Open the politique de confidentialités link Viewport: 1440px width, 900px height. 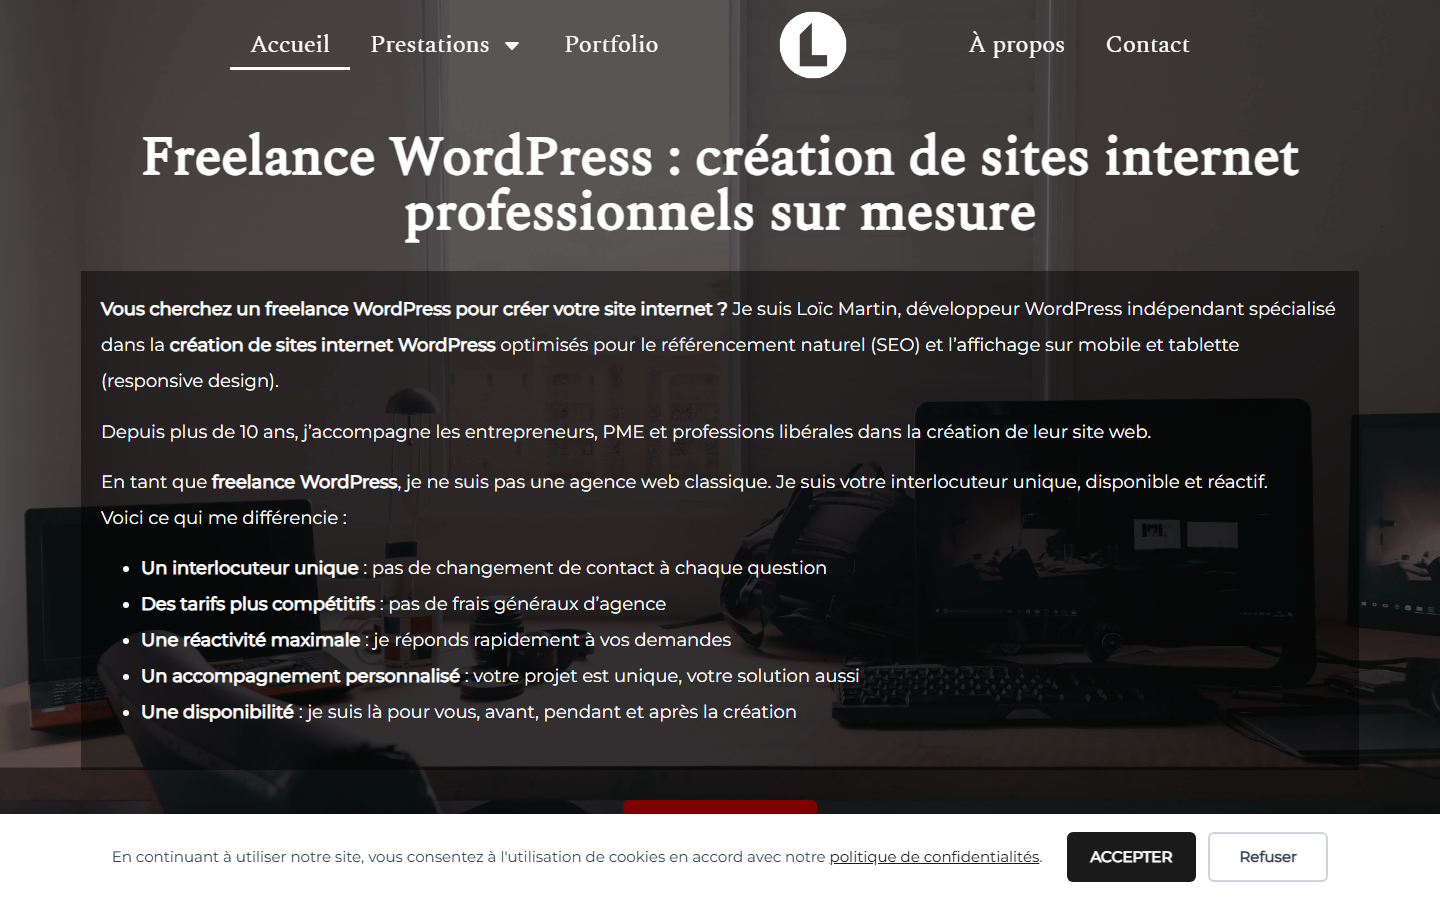[x=934, y=857]
